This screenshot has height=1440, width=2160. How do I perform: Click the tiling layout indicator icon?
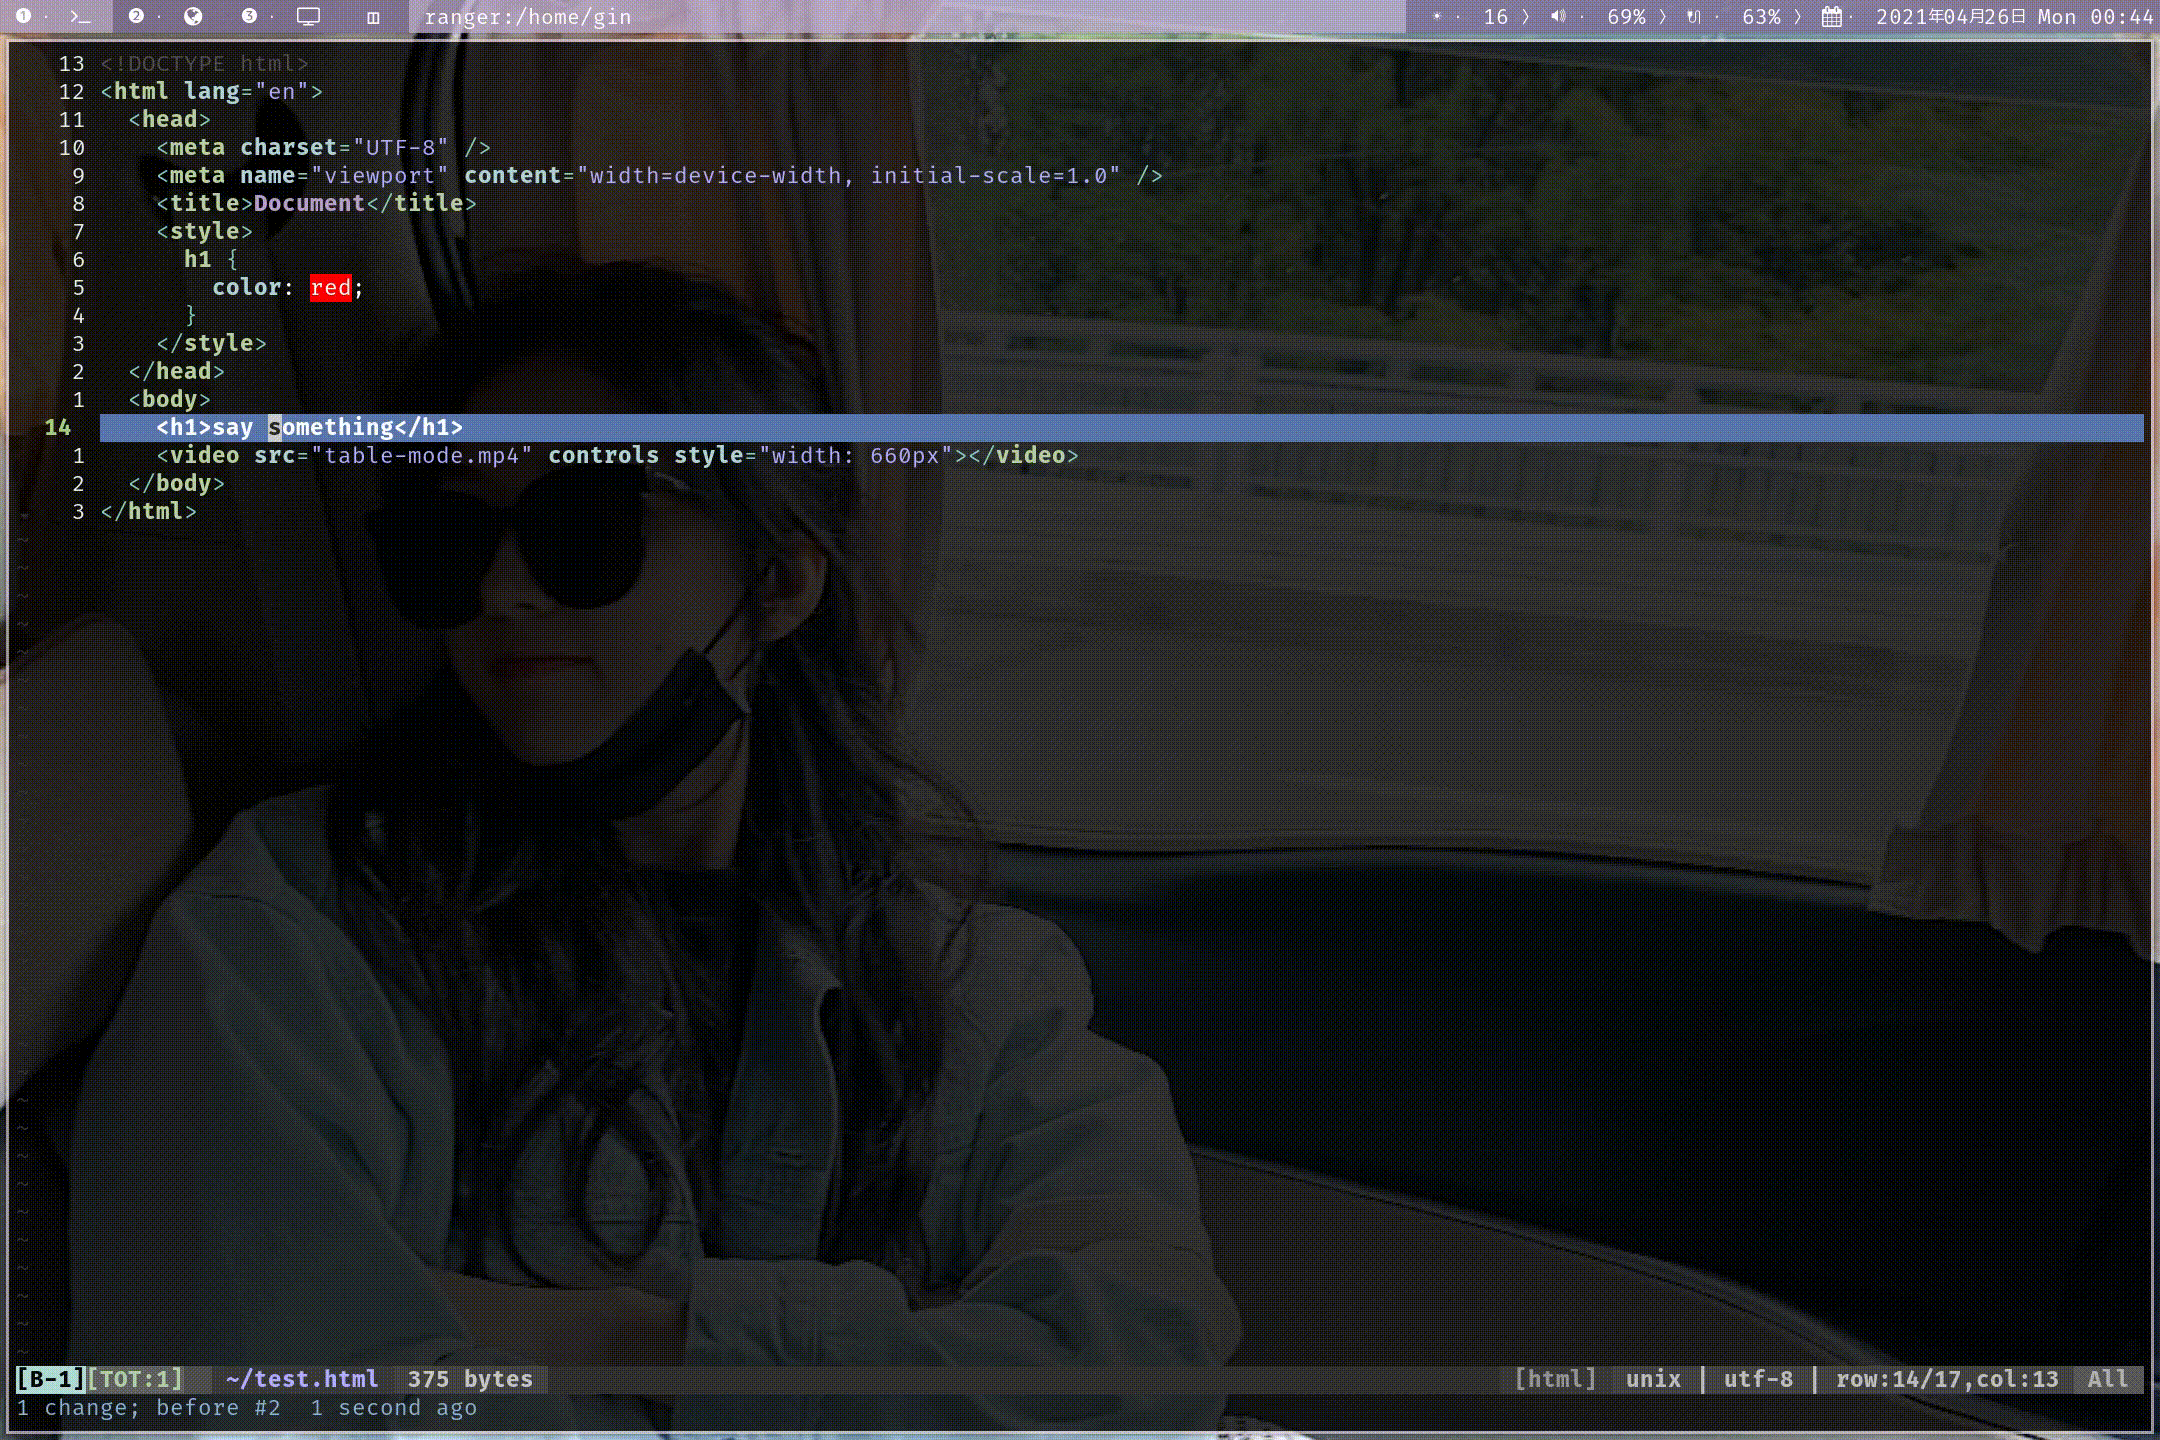pyautogui.click(x=373, y=17)
